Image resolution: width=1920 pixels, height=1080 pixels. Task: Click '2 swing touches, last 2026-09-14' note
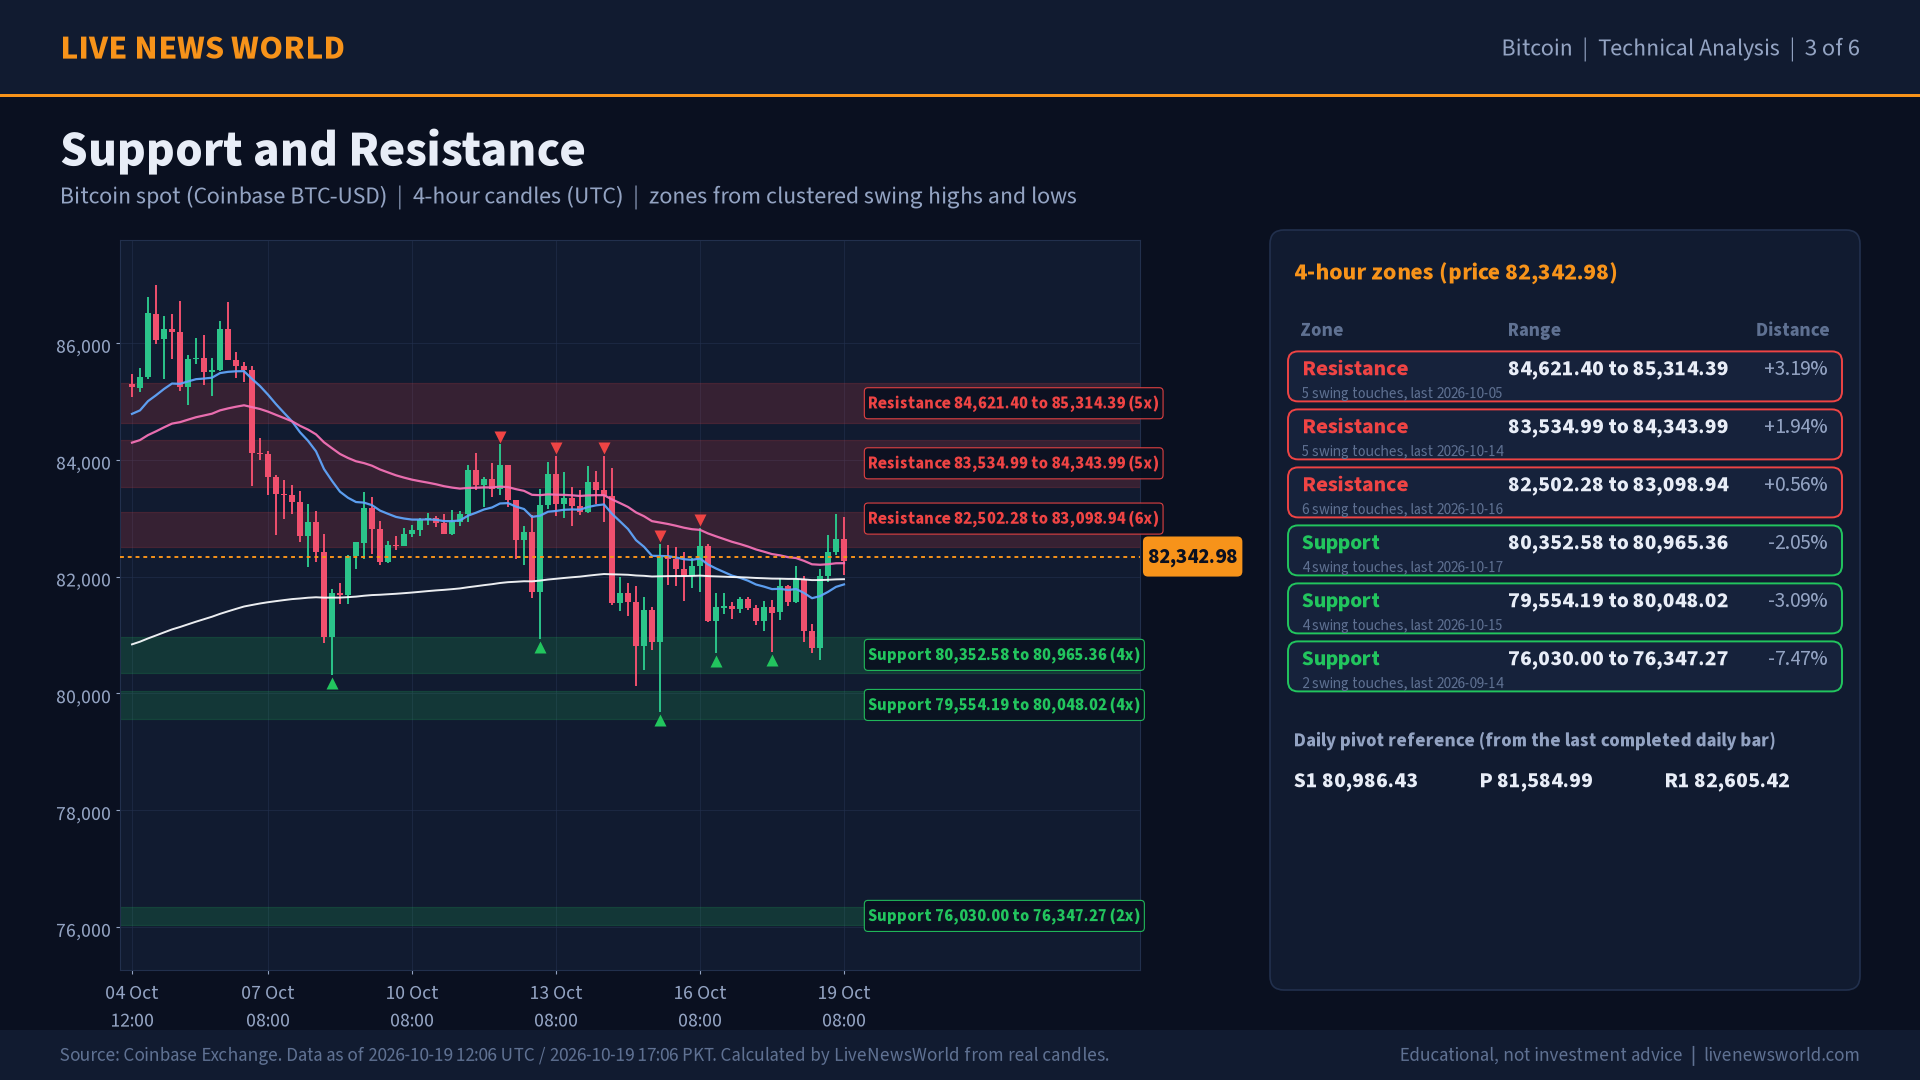[x=1402, y=683]
